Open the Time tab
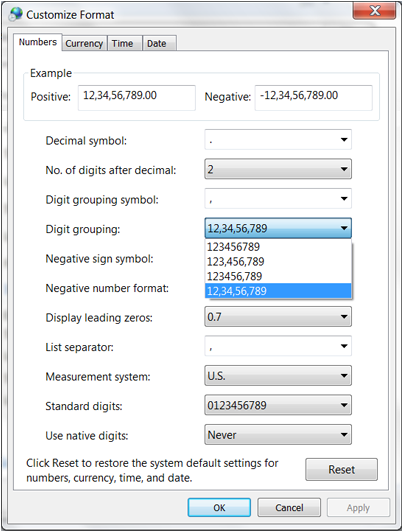 [x=124, y=43]
